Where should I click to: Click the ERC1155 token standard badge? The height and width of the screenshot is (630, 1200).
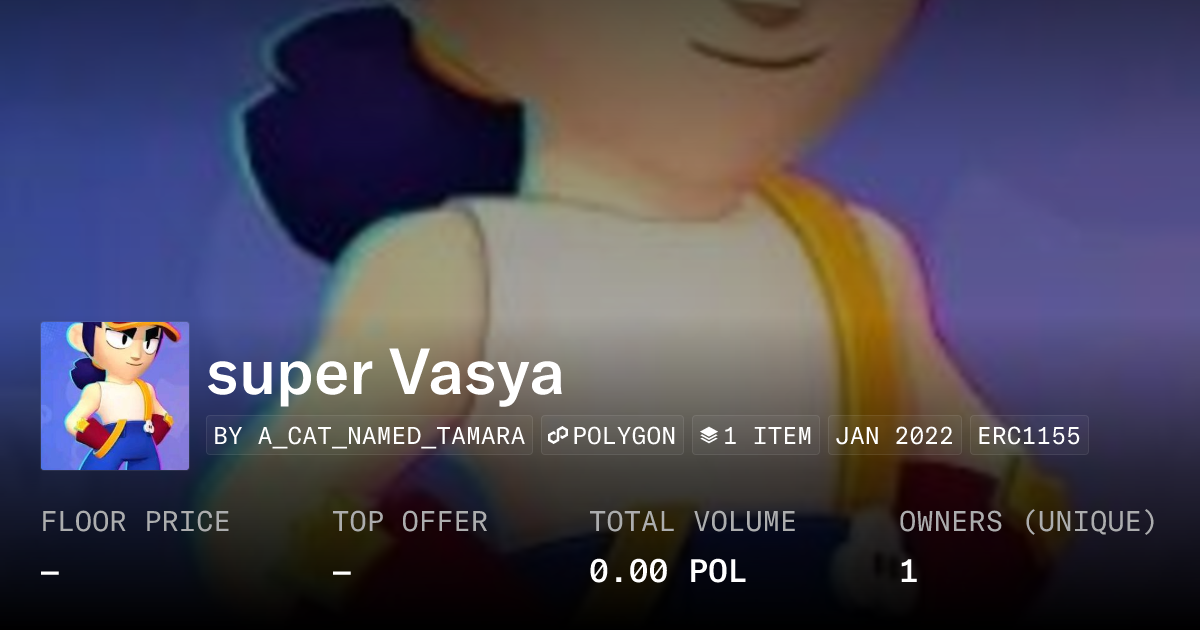pyautogui.click(x=1029, y=436)
